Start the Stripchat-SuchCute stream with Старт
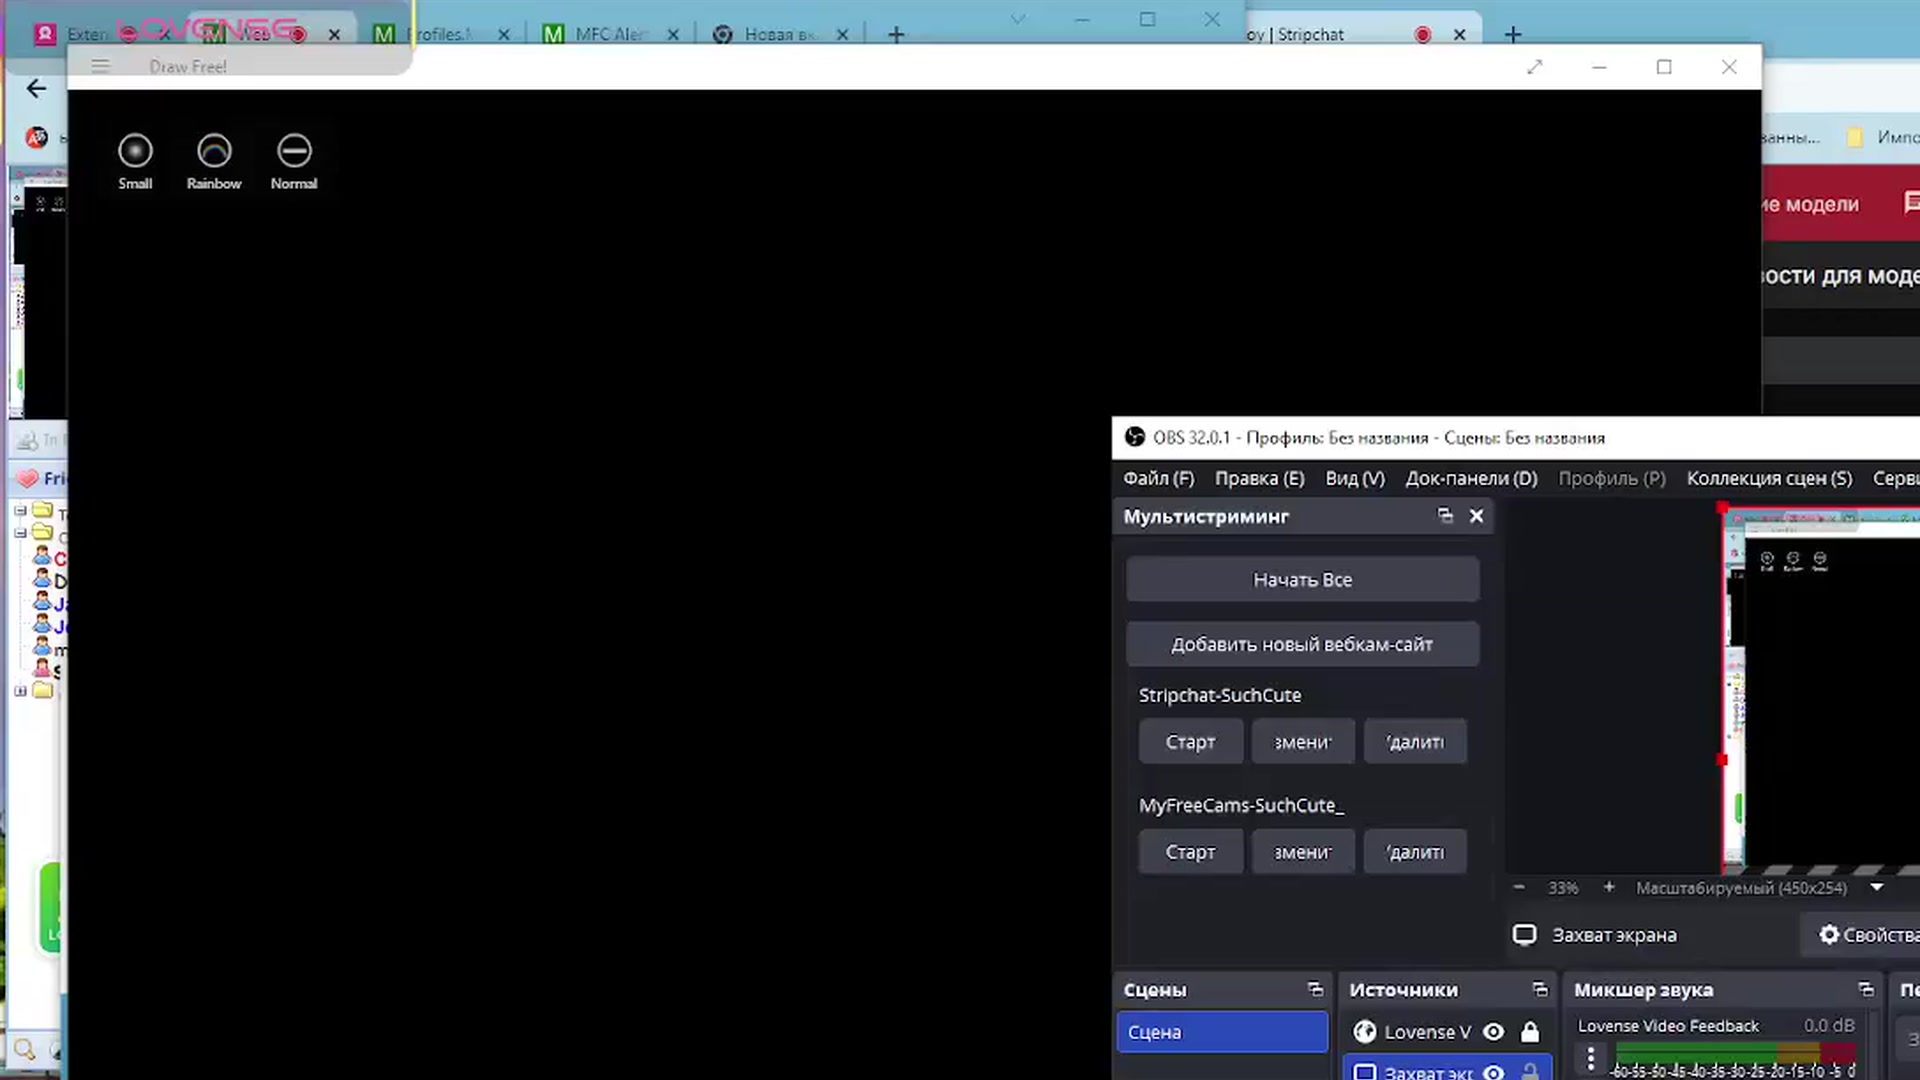This screenshot has height=1080, width=1920. pos(1190,742)
